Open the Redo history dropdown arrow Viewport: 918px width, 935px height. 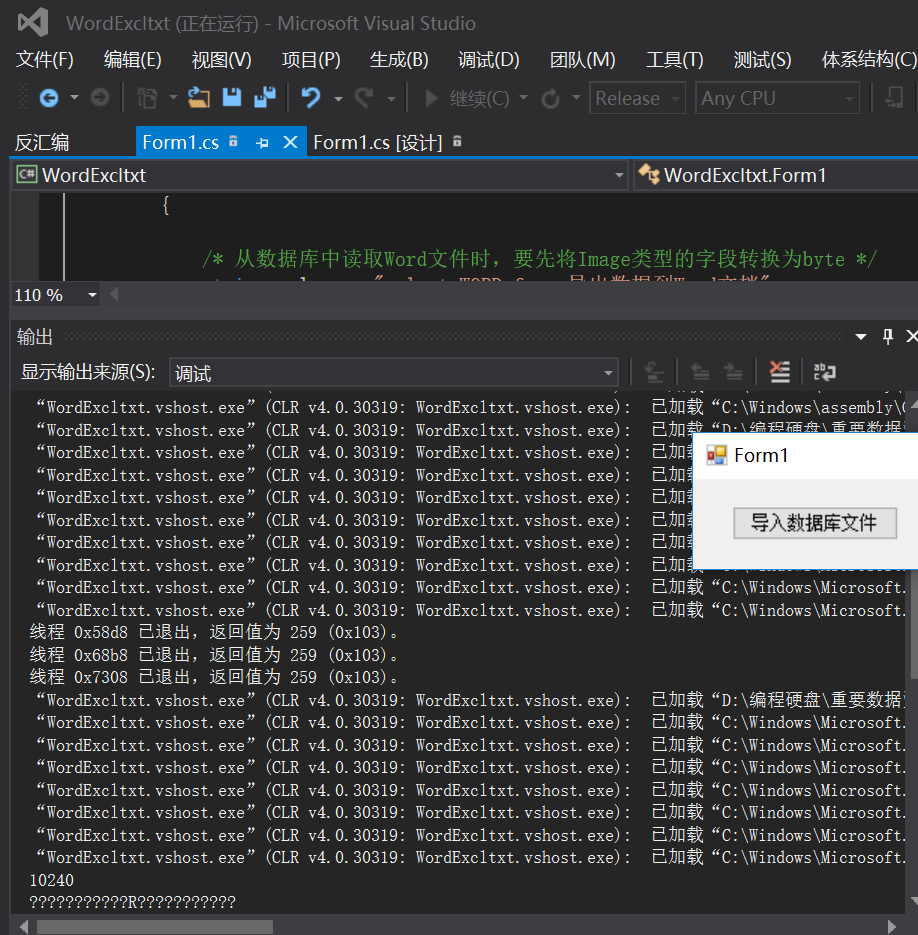point(391,98)
